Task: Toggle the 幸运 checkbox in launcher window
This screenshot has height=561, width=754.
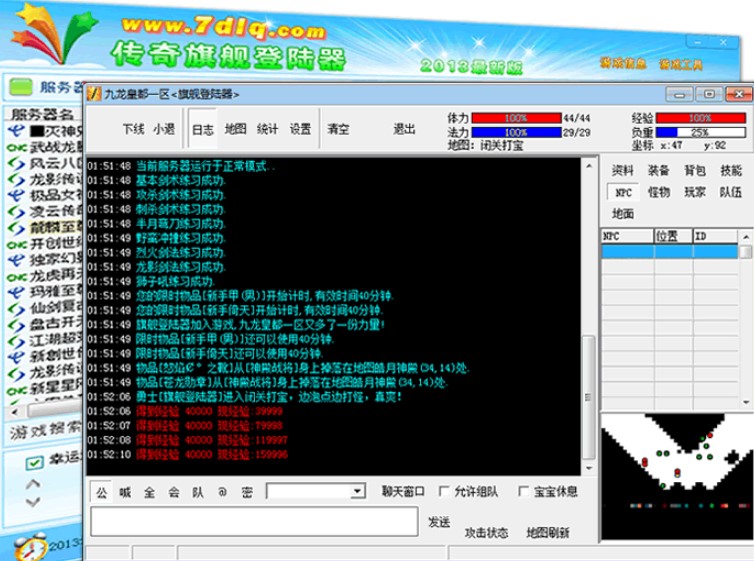Action: coord(34,462)
